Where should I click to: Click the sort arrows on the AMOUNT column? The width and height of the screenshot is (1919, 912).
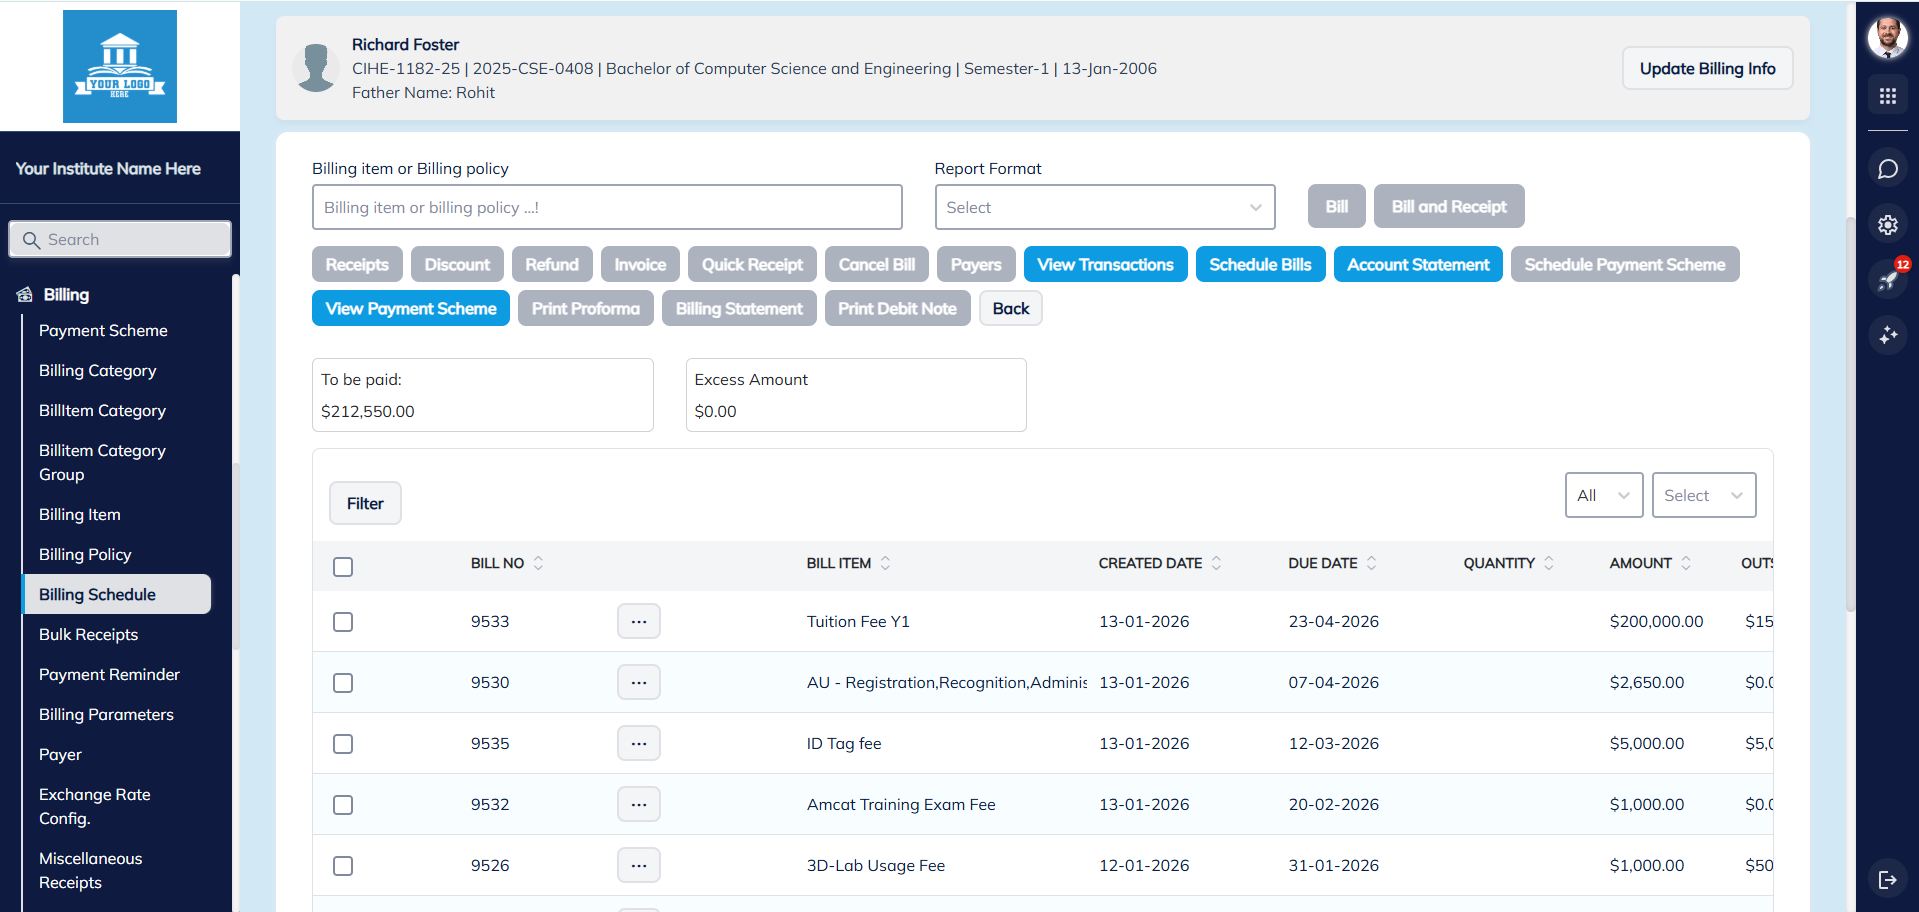click(1688, 563)
